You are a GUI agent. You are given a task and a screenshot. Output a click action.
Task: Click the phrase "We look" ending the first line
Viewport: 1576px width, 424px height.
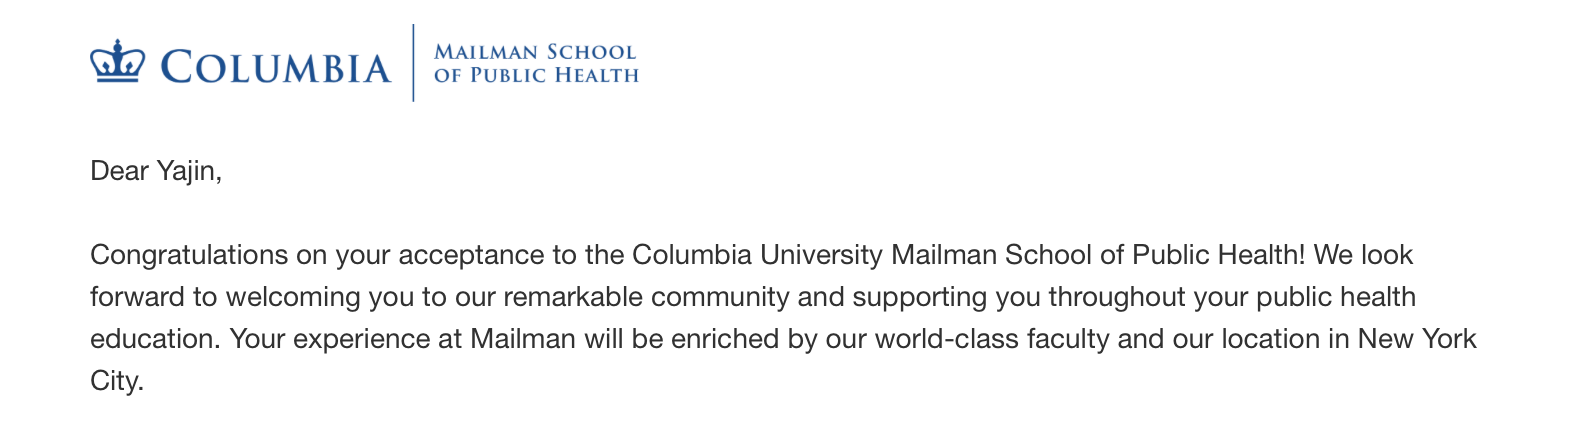(1363, 255)
